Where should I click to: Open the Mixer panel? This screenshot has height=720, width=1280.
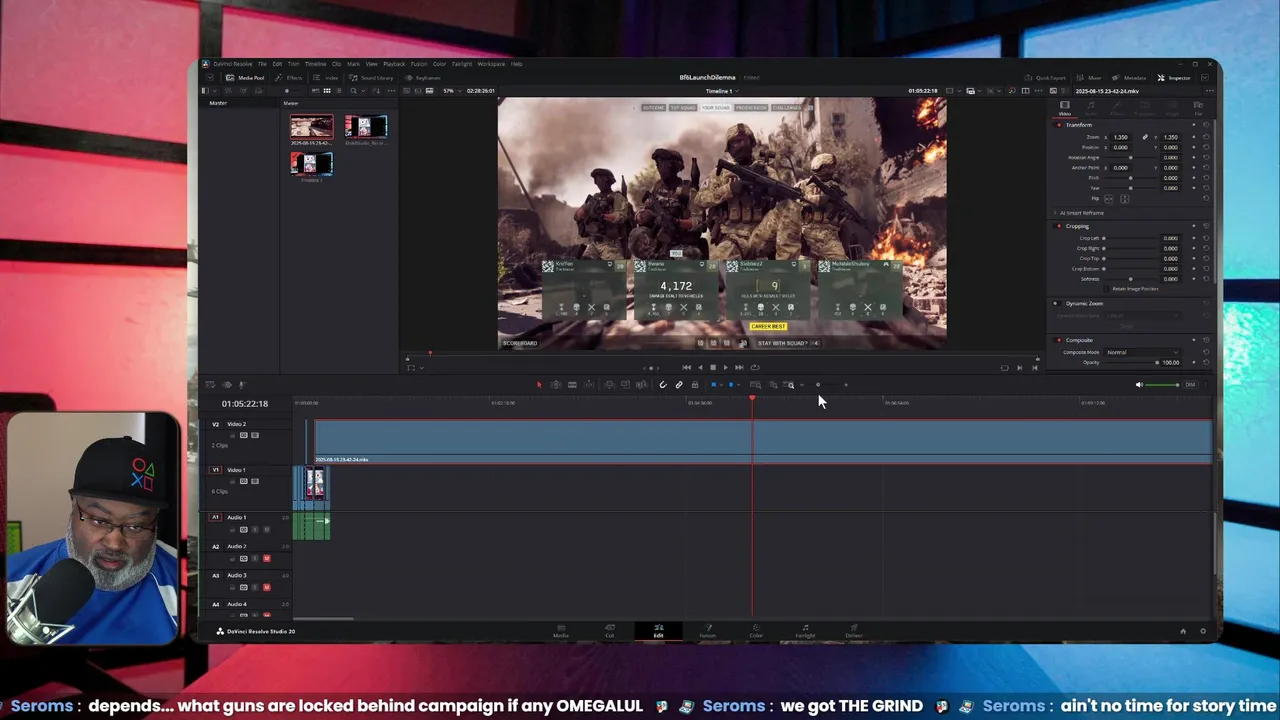1090,78
